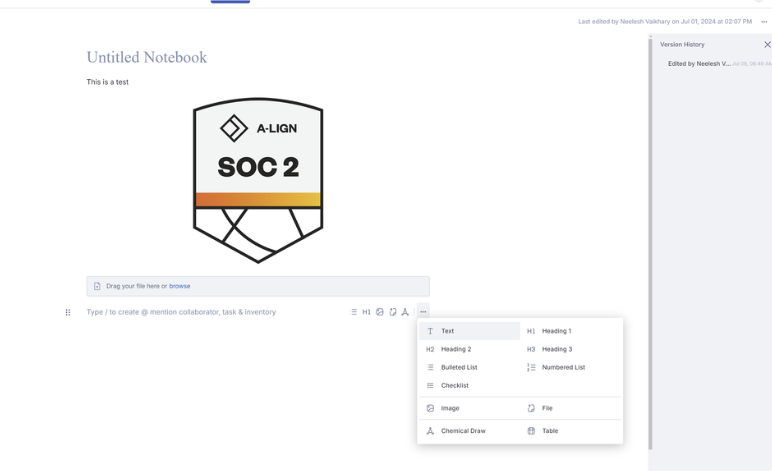Click the bulleted list icon in the inline toolbar
This screenshot has height=471, width=772.
(x=353, y=312)
